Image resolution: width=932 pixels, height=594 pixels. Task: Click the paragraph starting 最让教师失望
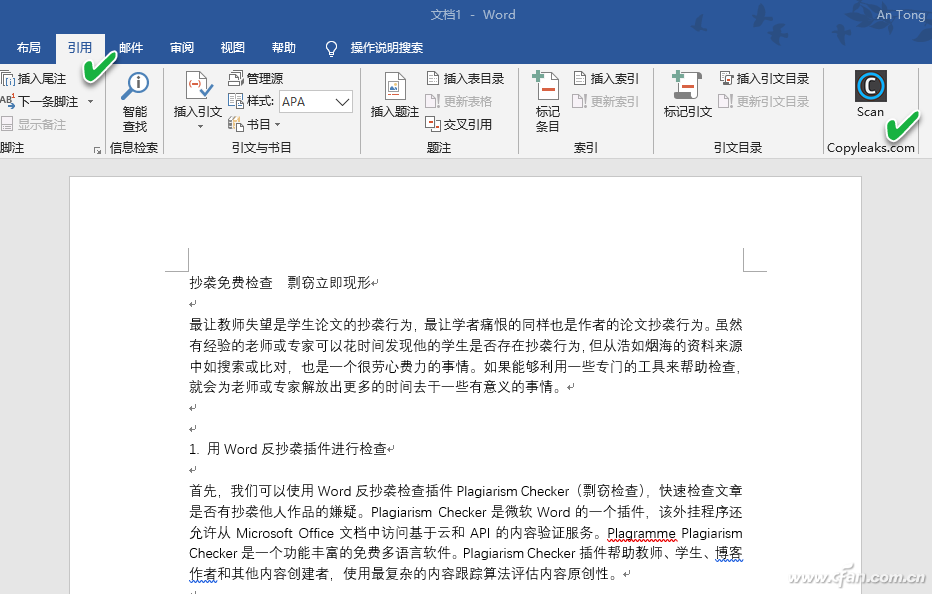tap(466, 356)
